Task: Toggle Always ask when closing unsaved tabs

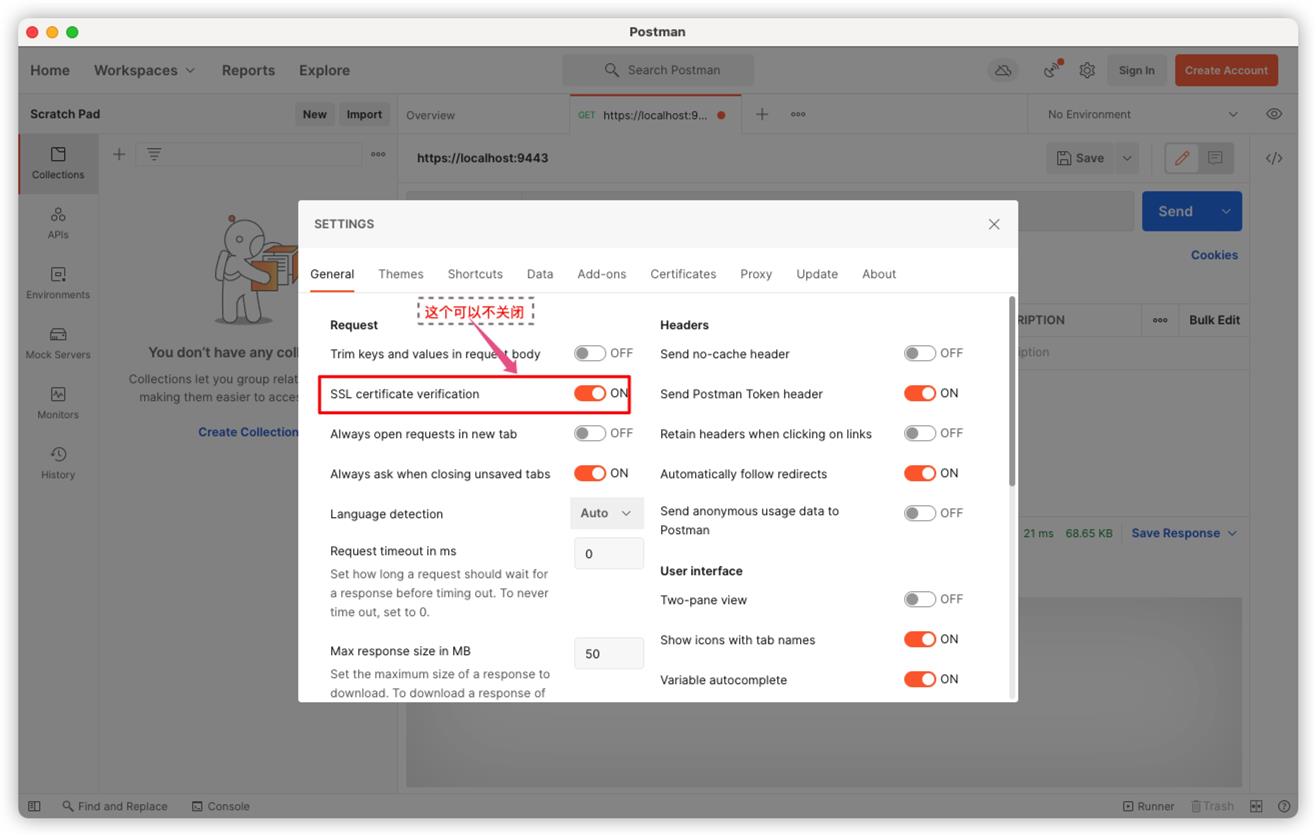Action: coord(590,473)
